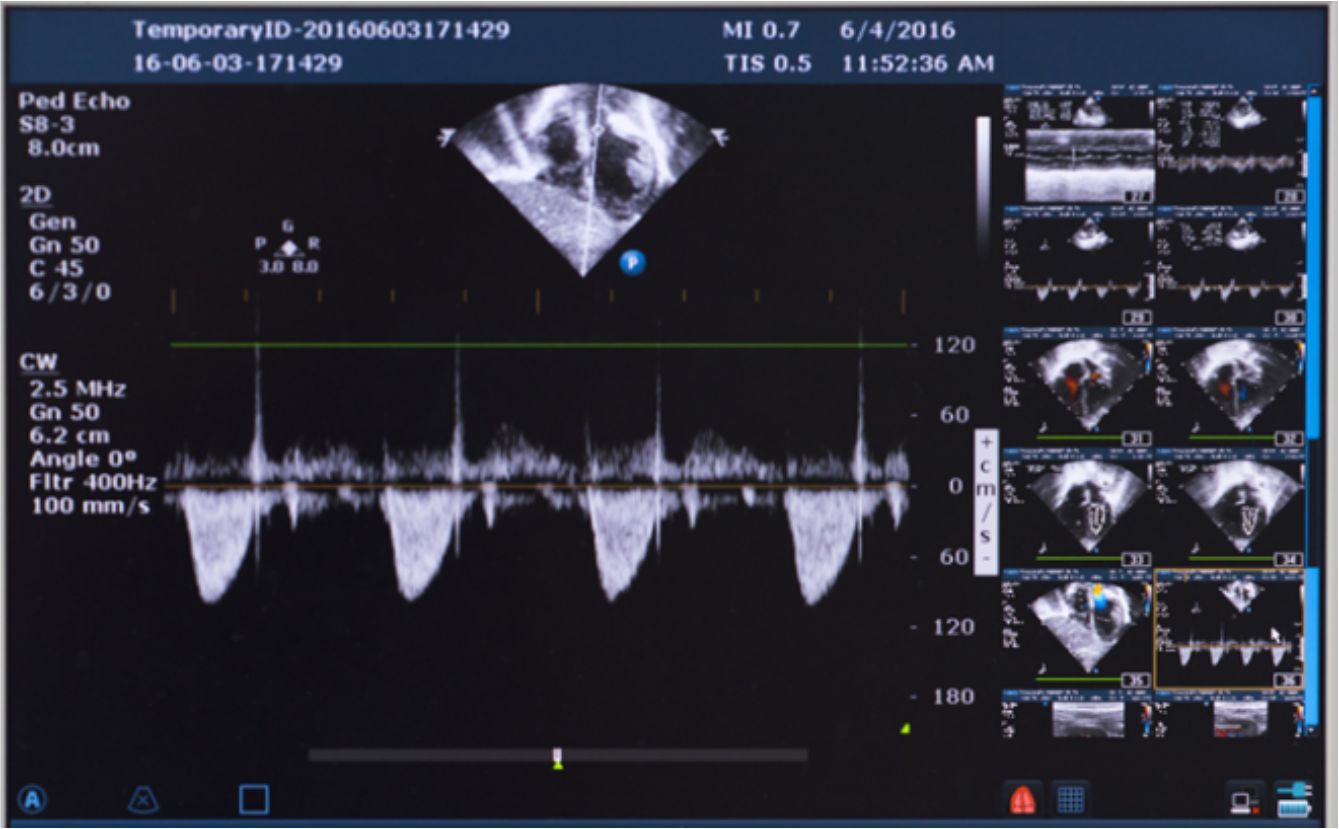Screen dimensions: 1339x829
Task: Click the blue P orientation marker
Action: pos(632,263)
